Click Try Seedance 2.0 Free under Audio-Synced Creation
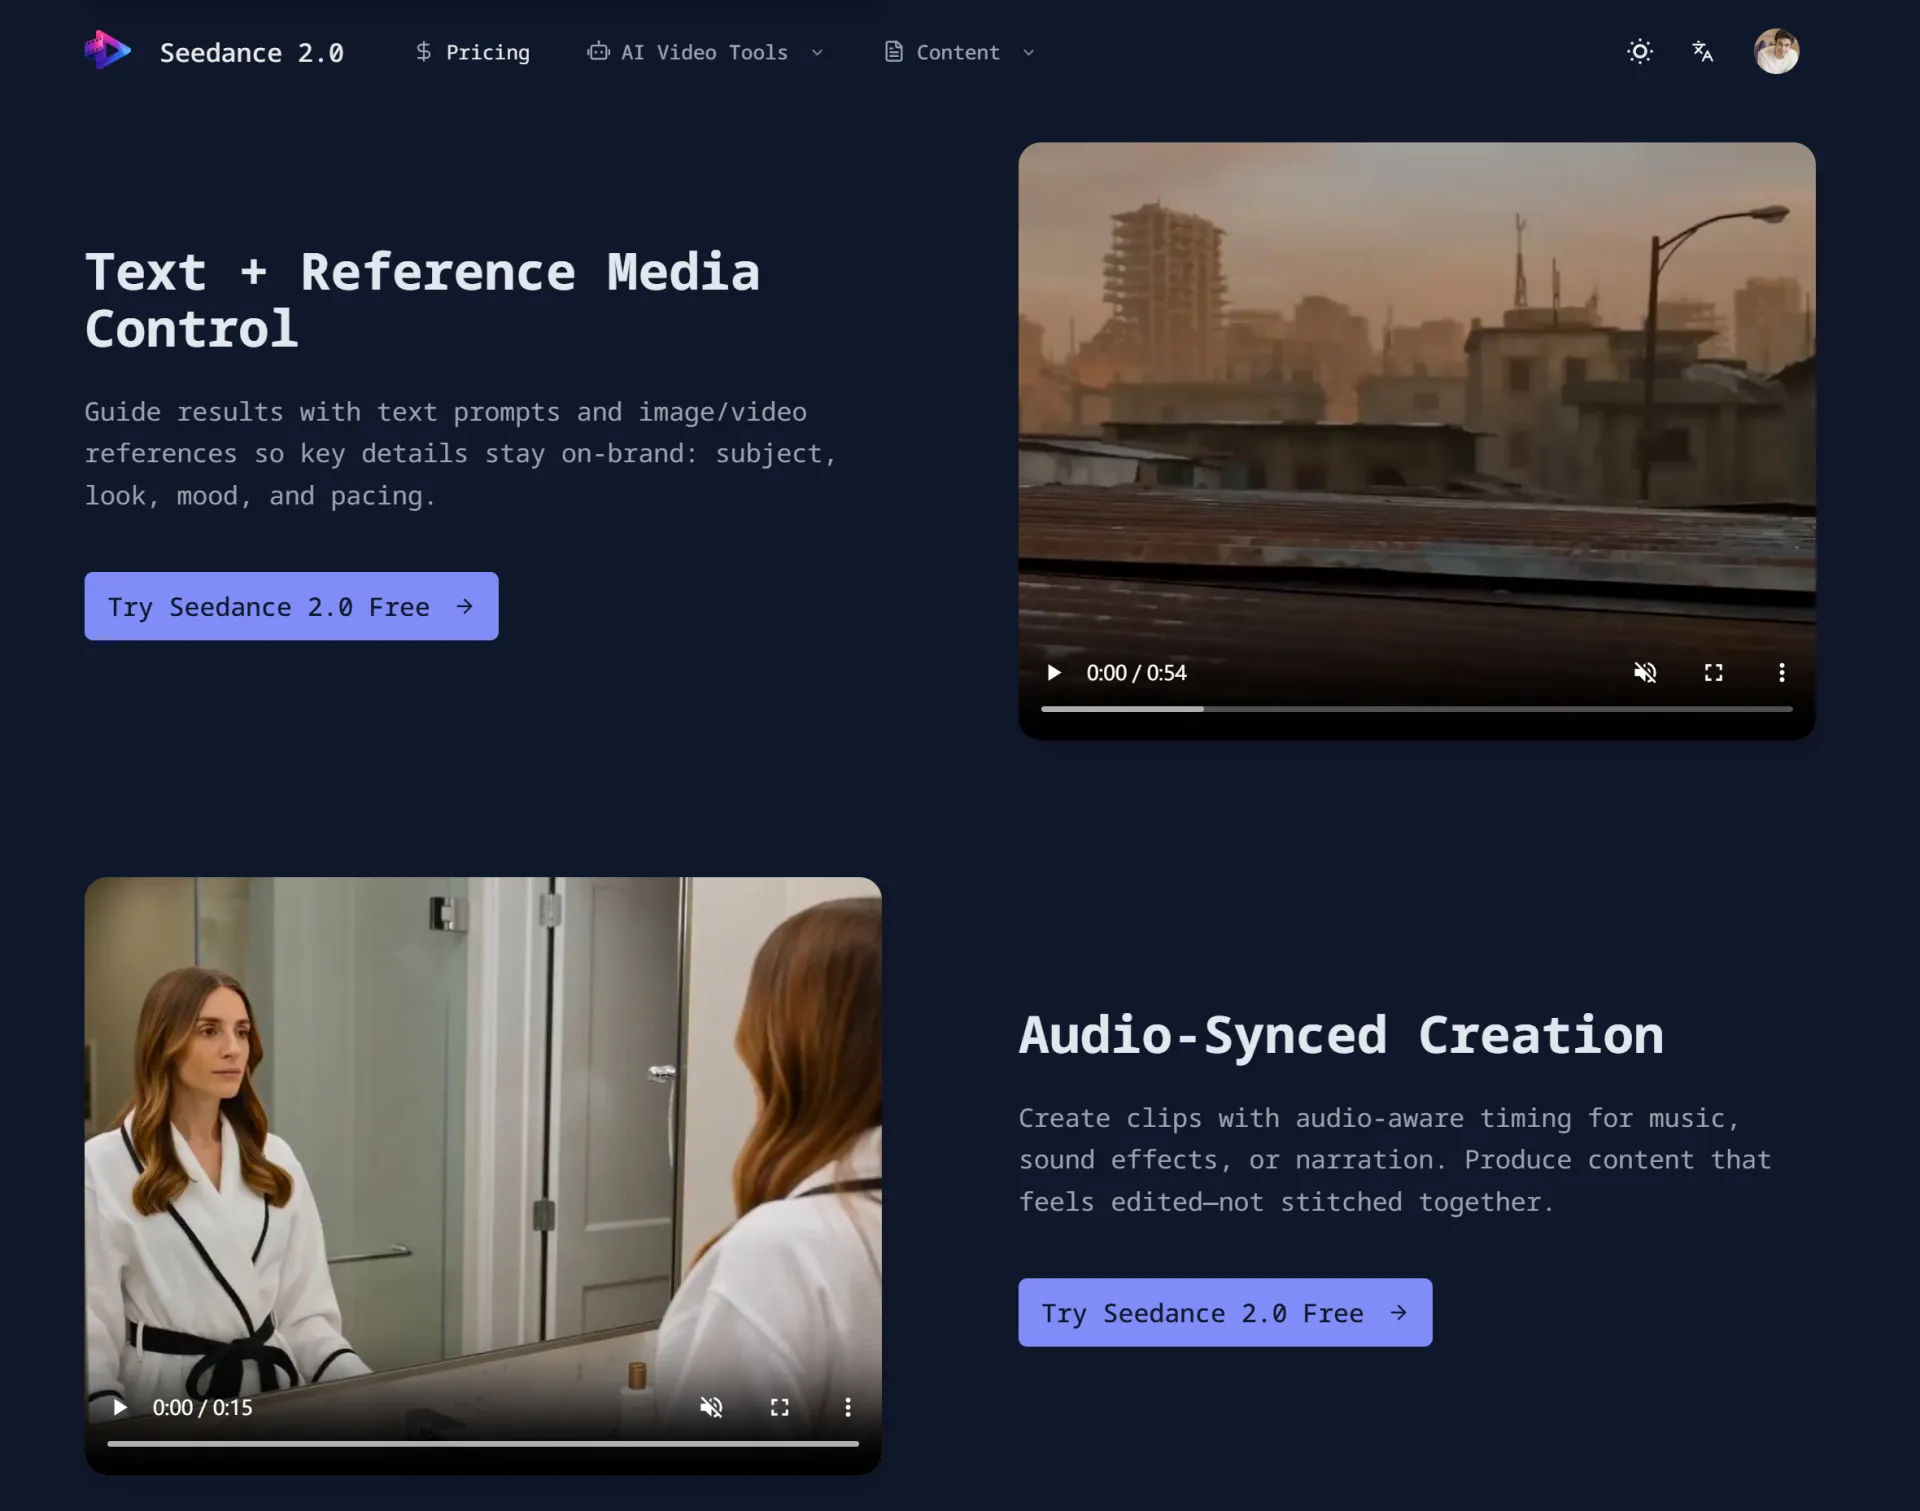This screenshot has height=1511, width=1920. 1225,1312
